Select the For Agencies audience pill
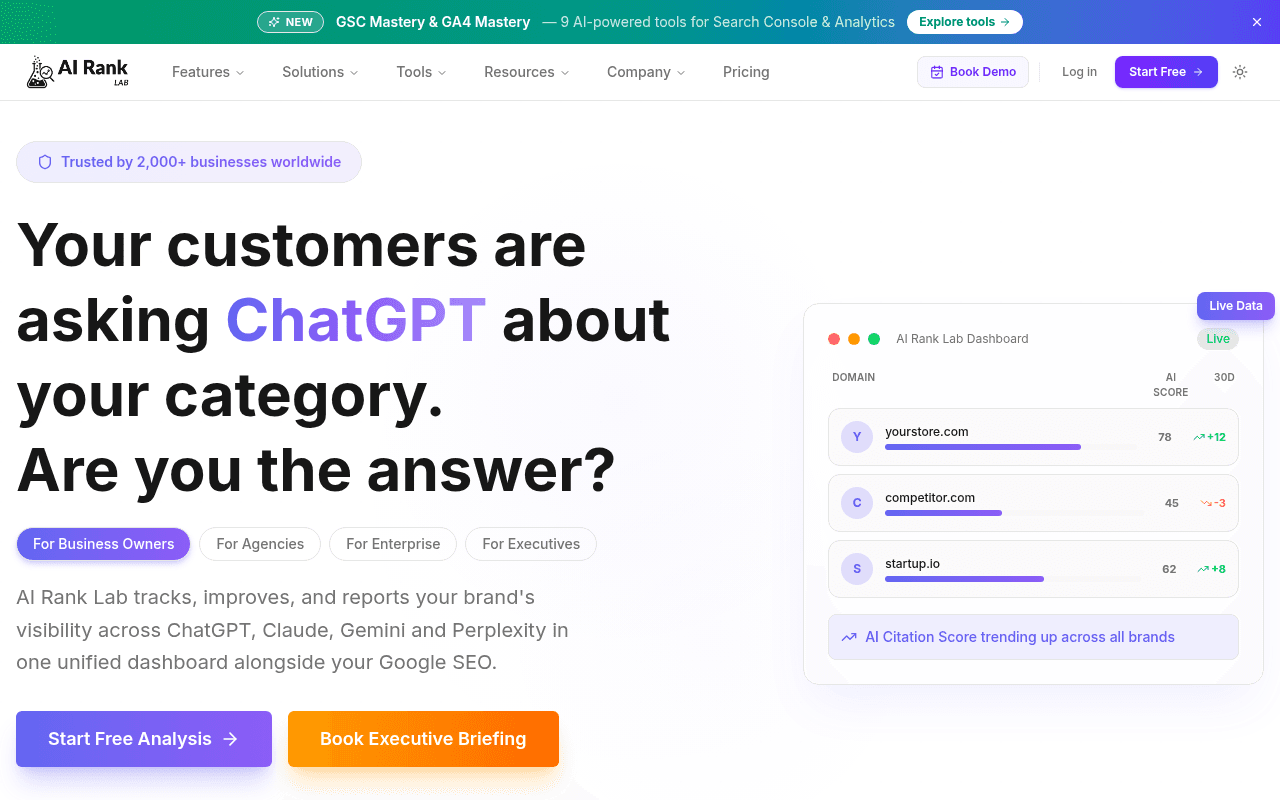Image resolution: width=1280 pixels, height=800 pixels. point(260,544)
